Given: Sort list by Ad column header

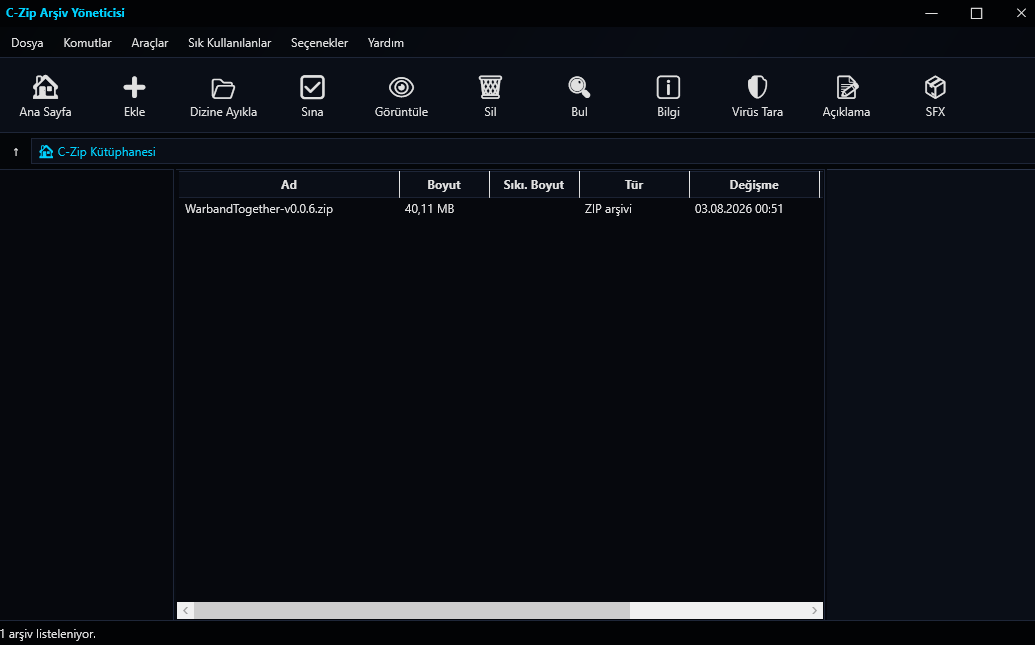Looking at the screenshot, I should pyautogui.click(x=288, y=185).
